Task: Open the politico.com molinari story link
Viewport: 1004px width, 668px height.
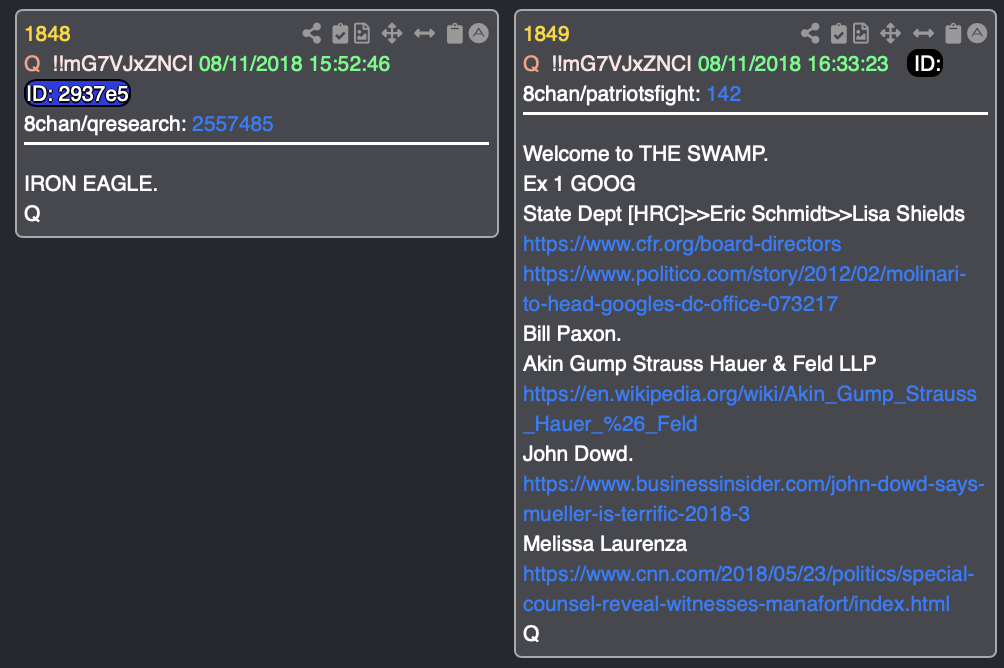Action: (745, 289)
